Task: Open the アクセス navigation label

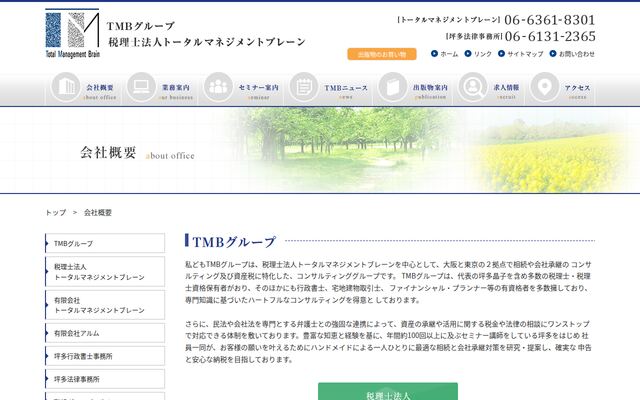Action: tap(578, 88)
